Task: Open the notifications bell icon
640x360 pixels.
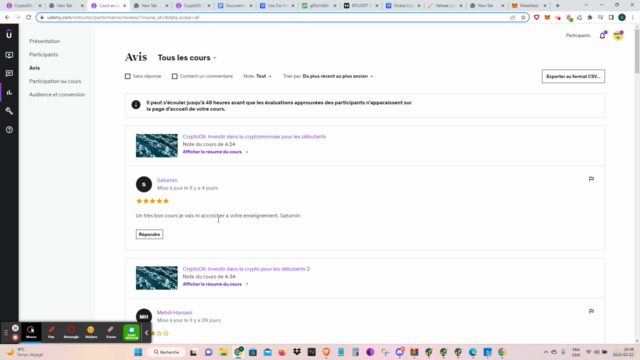Action: coord(602,36)
